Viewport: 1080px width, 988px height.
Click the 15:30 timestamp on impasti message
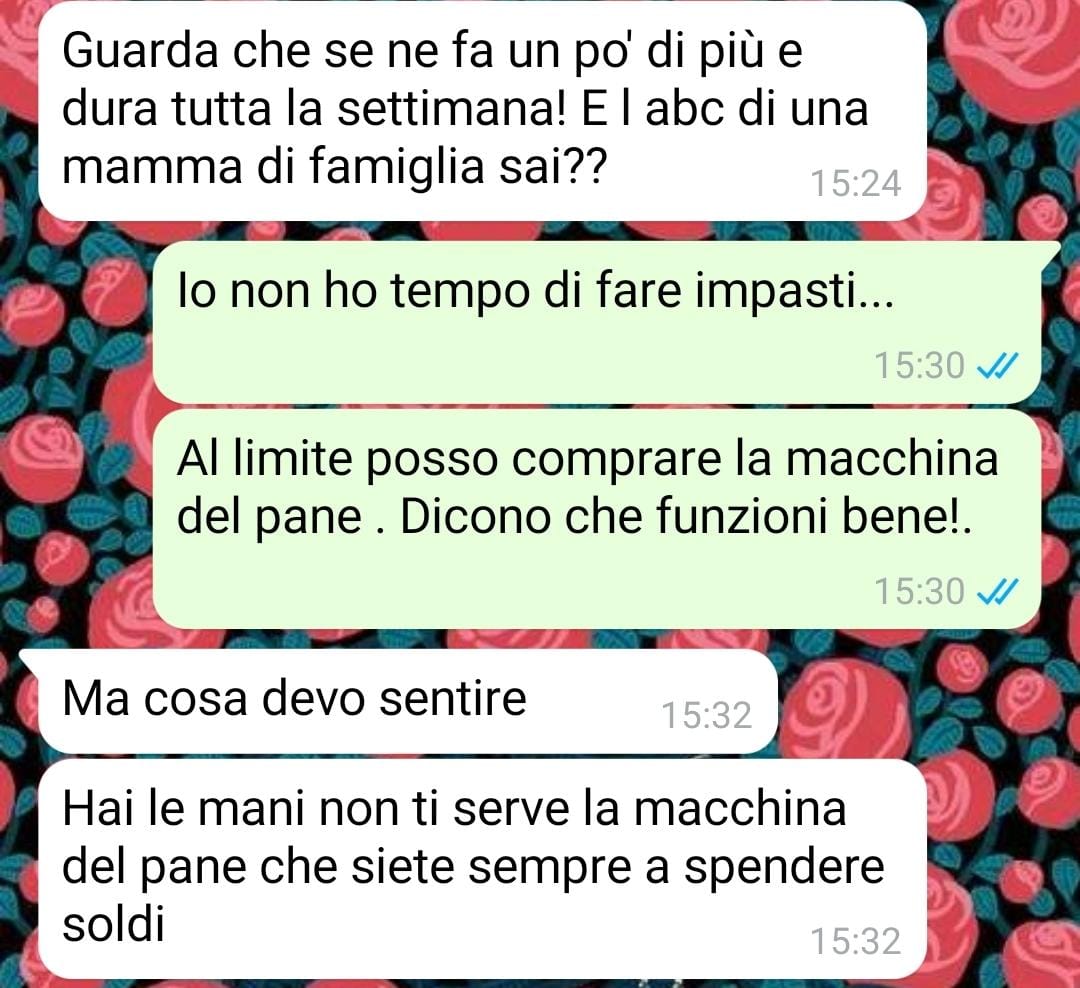(x=919, y=366)
